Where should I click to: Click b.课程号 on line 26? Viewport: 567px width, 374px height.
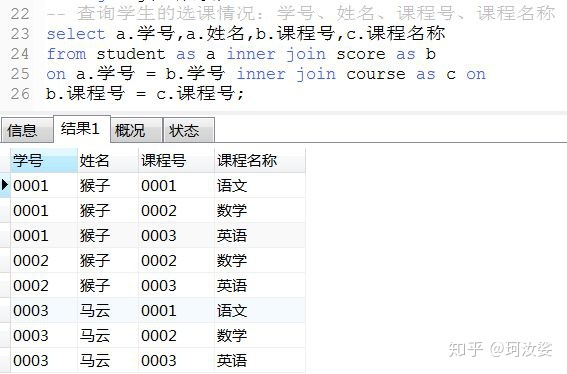[x=85, y=94]
